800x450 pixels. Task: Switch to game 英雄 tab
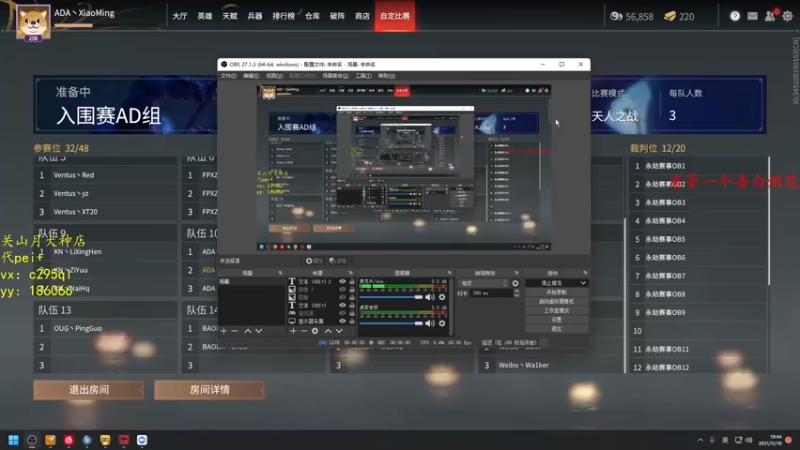[x=205, y=16]
